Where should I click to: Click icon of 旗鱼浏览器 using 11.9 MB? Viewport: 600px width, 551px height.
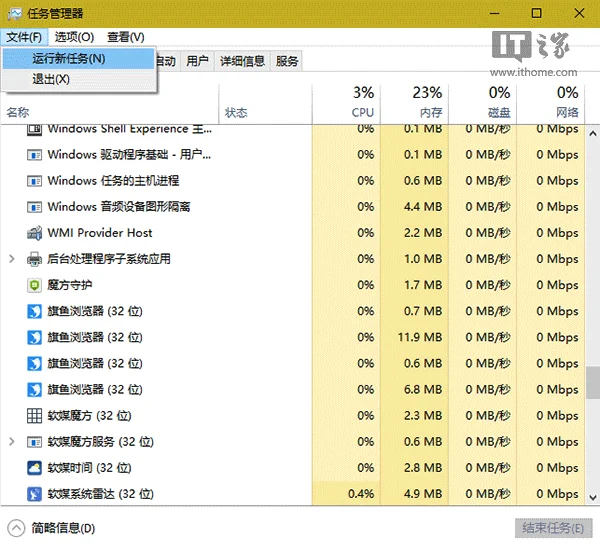tap(34, 337)
